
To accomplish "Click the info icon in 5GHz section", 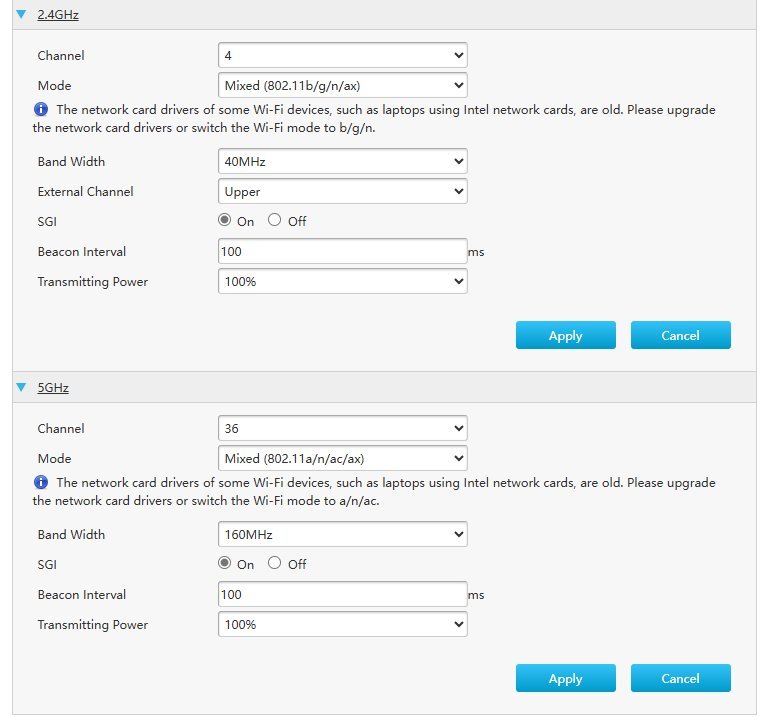I will tap(40, 483).
